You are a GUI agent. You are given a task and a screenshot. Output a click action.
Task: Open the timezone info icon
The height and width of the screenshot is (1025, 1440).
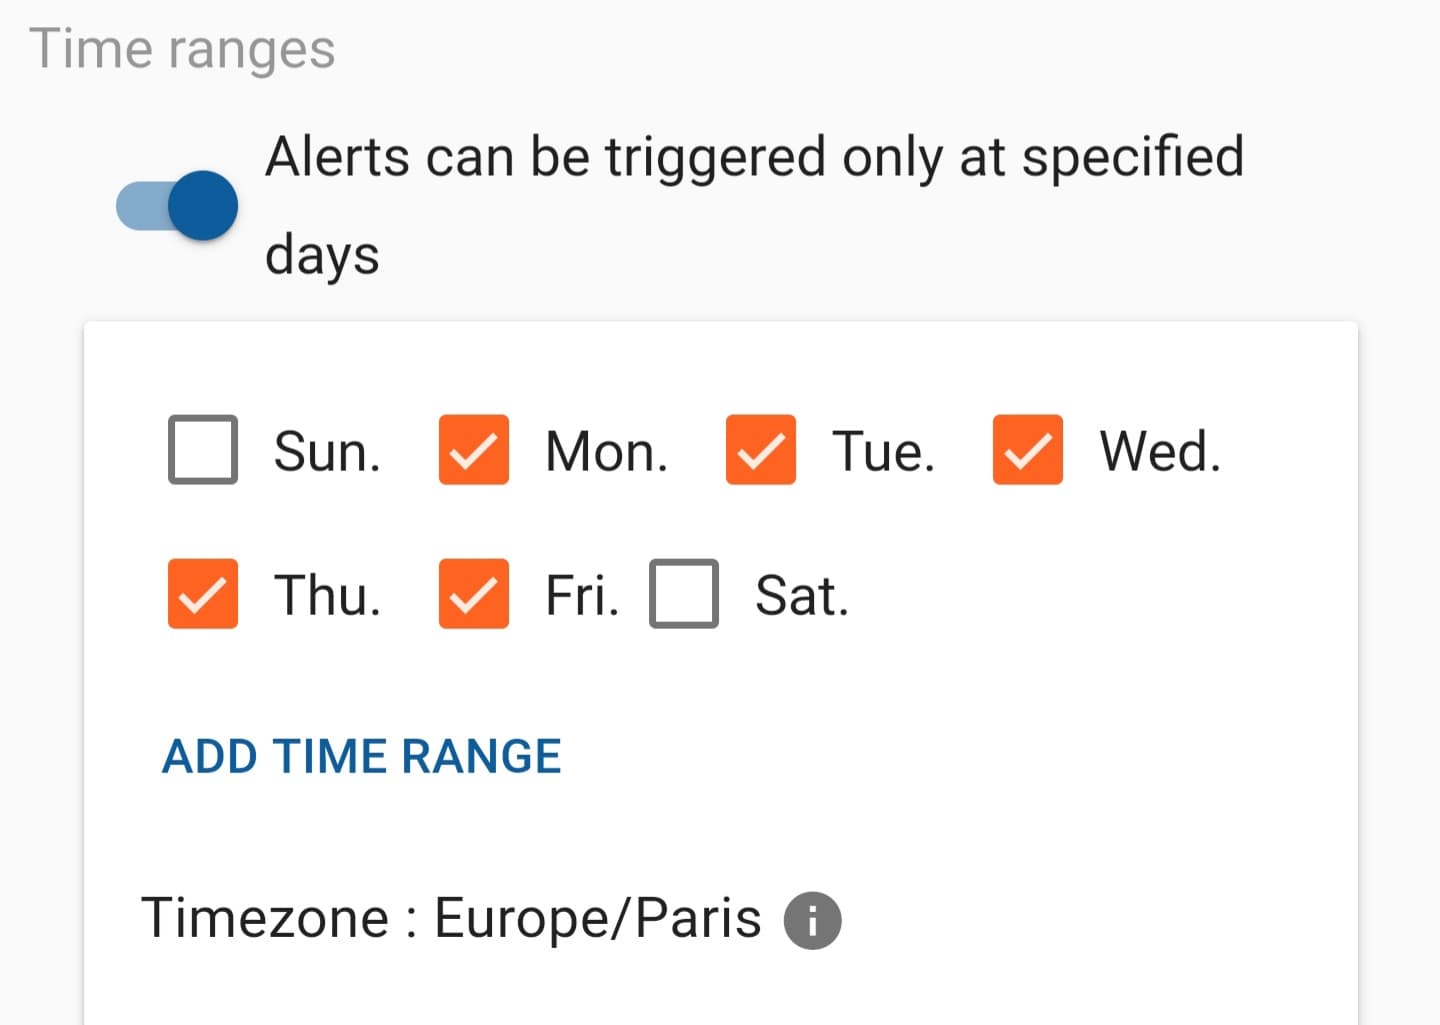tap(812, 920)
